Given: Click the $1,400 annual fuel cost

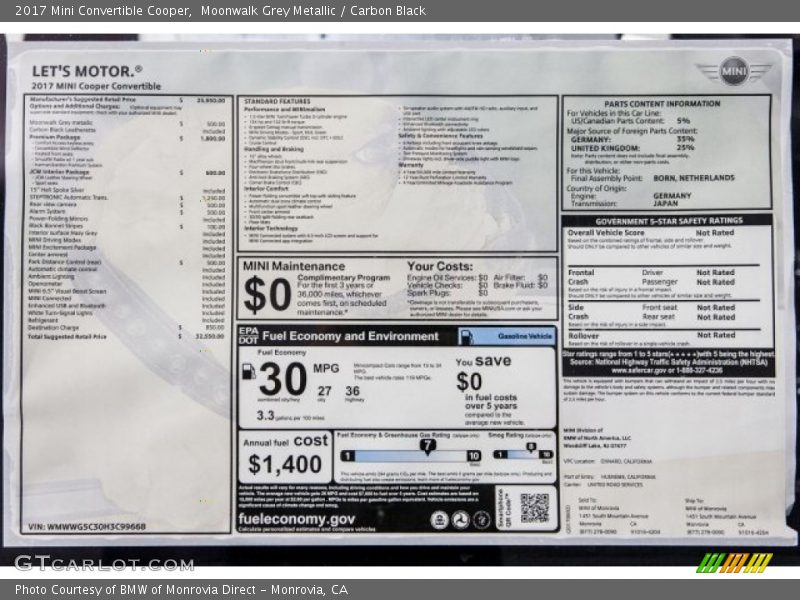Looking at the screenshot, I should (x=285, y=464).
